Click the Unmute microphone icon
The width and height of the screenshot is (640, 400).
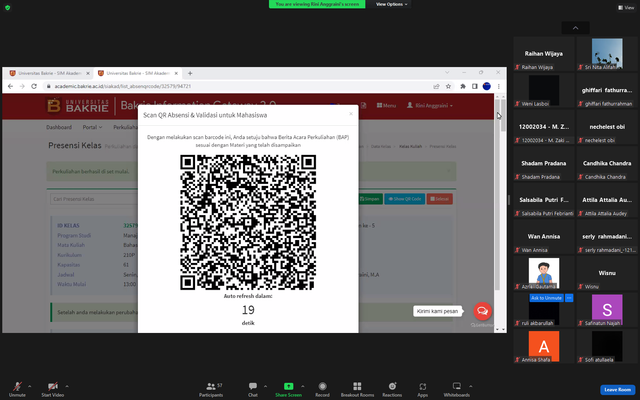17,386
